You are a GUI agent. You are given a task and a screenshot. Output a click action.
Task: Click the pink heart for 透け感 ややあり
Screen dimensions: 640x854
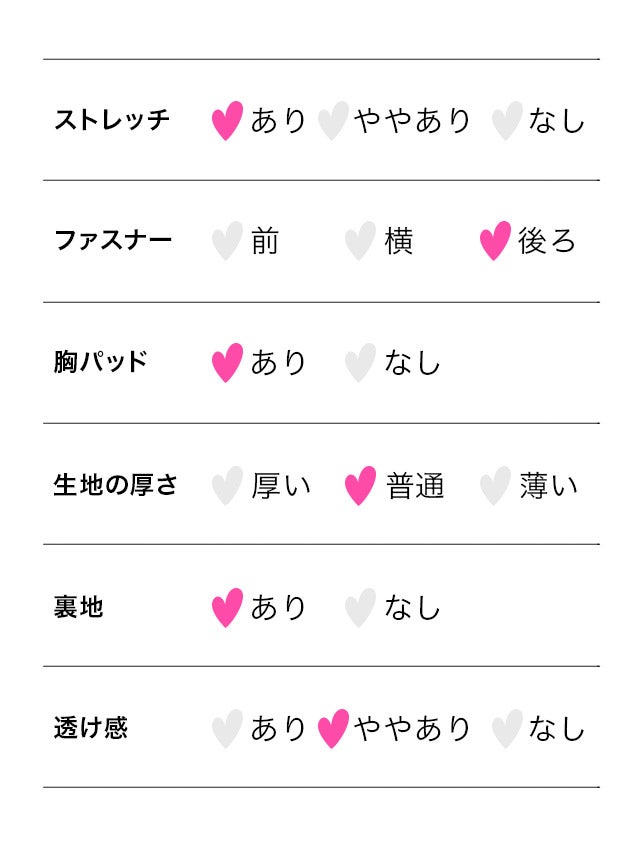click(333, 729)
